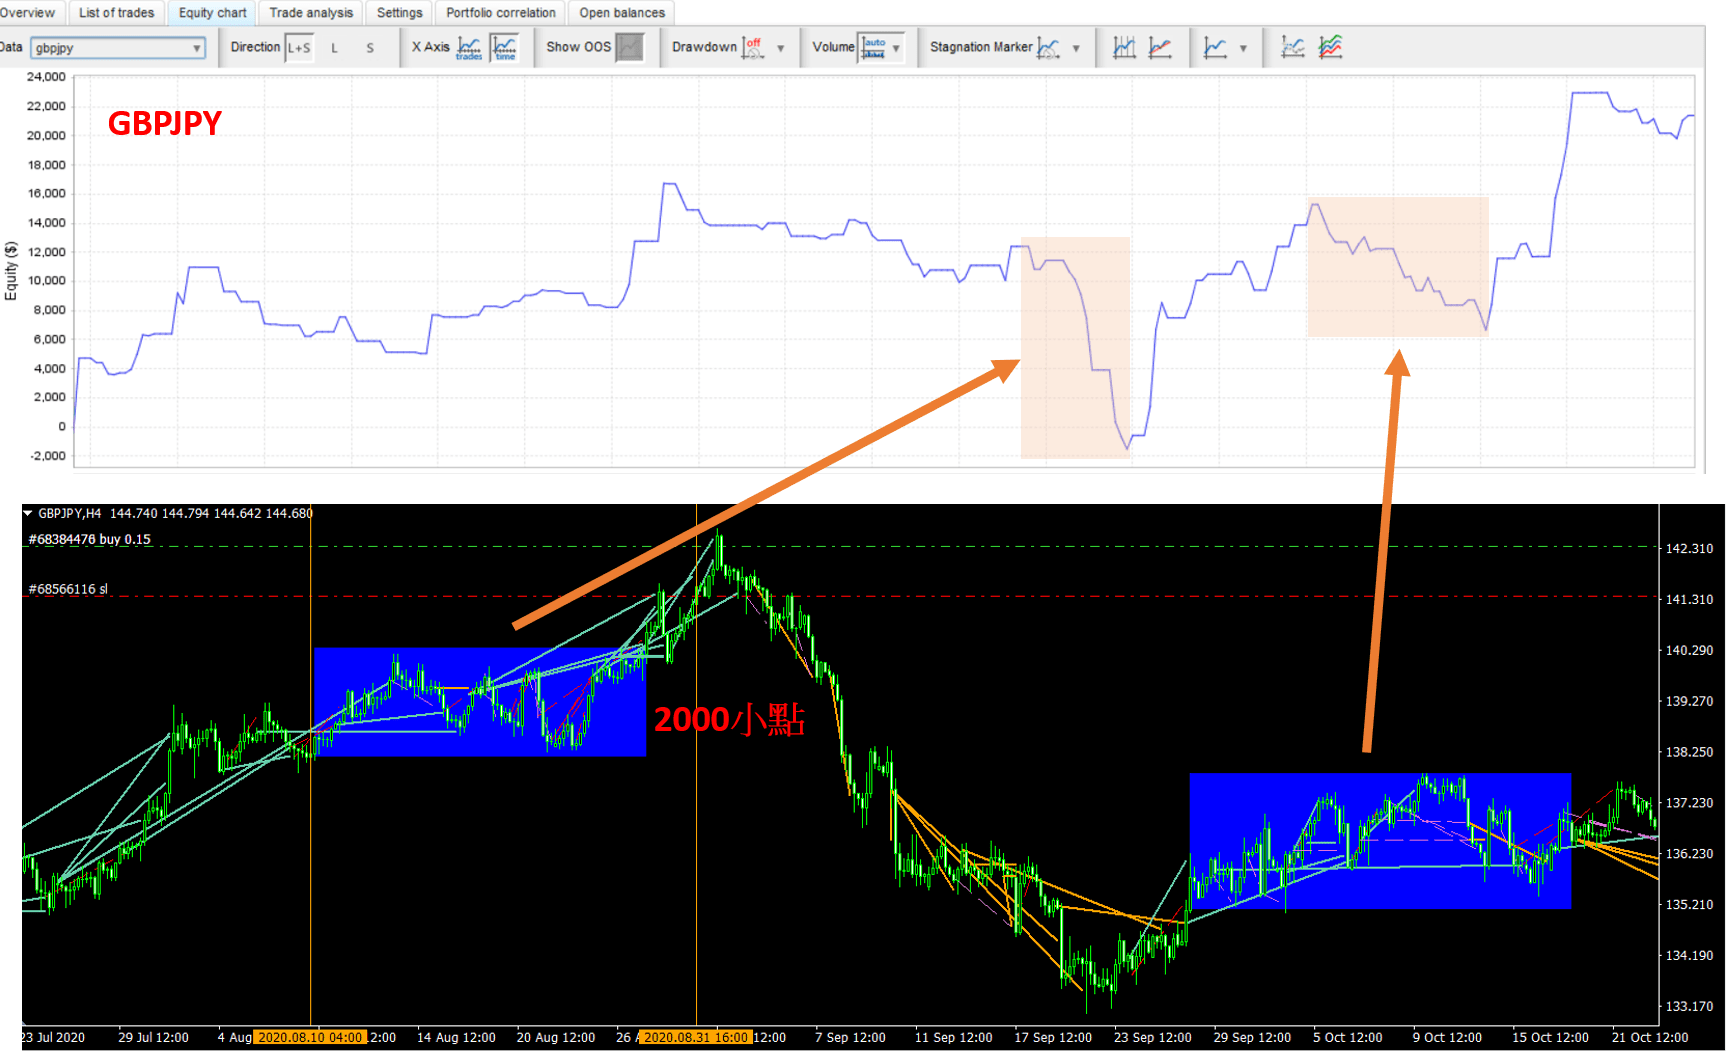This screenshot has width=1727, height=1051.
Task: Toggle the Show OOS button
Action: pyautogui.click(x=629, y=47)
